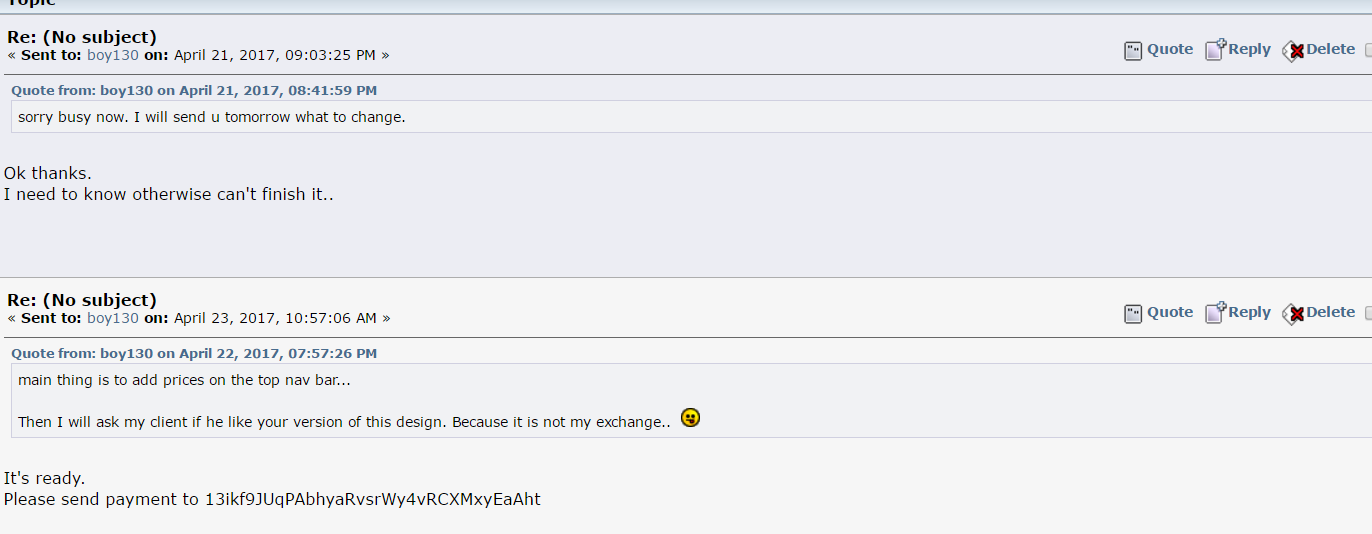Open boy130 profile from the 10:57:06 AM message
This screenshot has width=1372, height=534.
(113, 318)
